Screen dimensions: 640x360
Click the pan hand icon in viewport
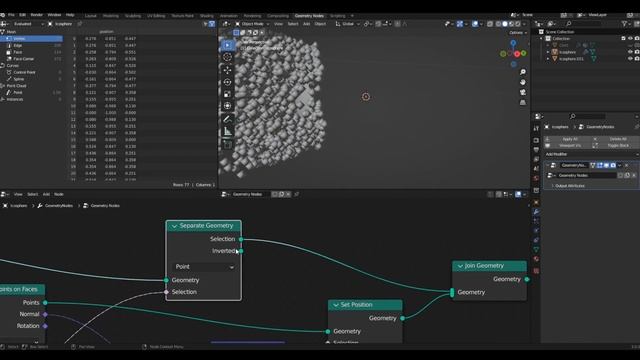tap(523, 82)
